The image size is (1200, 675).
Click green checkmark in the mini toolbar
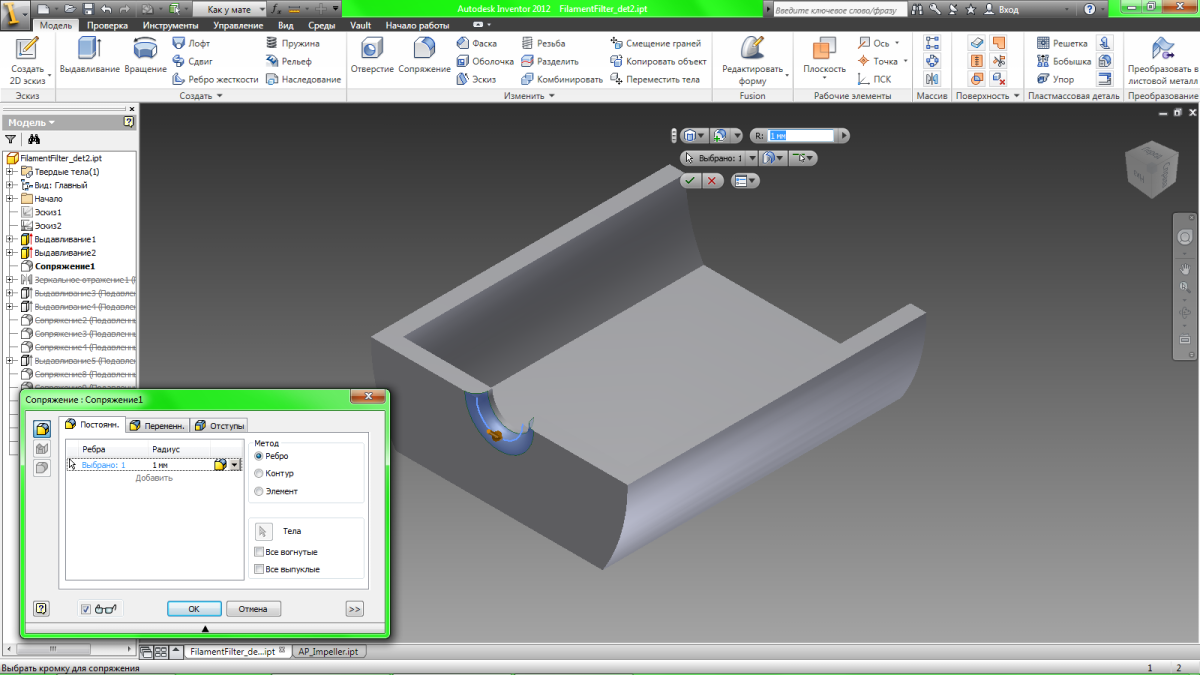click(690, 181)
